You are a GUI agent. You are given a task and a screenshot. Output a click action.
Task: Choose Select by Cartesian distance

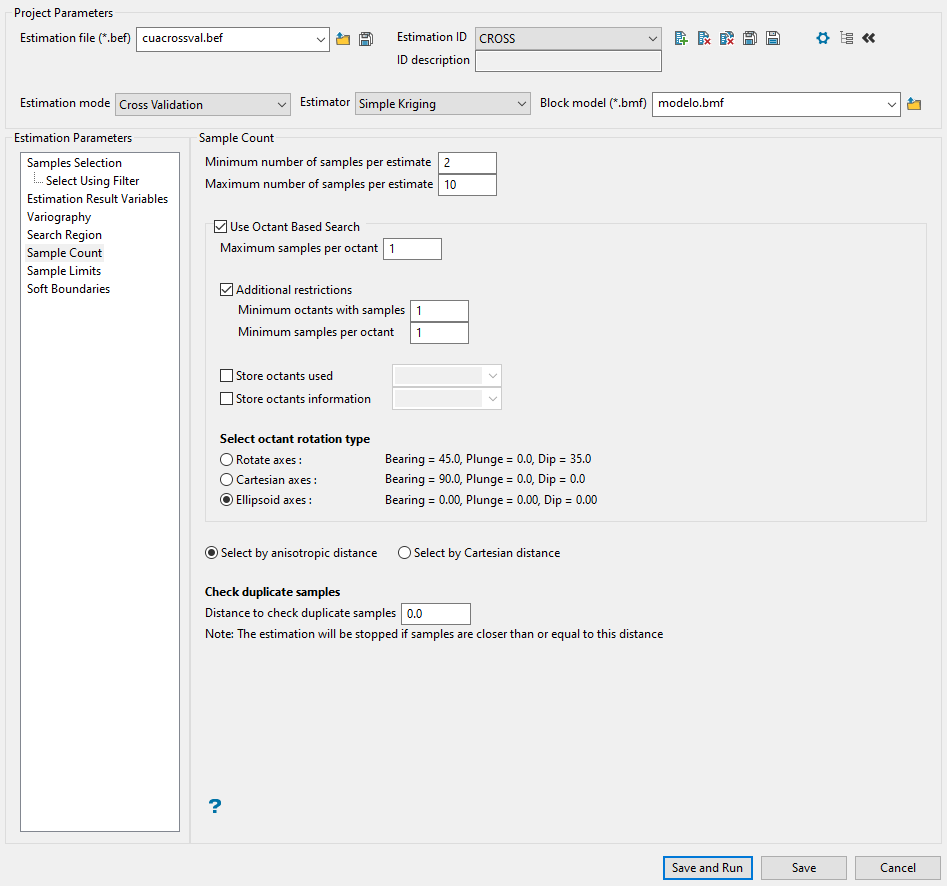pos(405,553)
